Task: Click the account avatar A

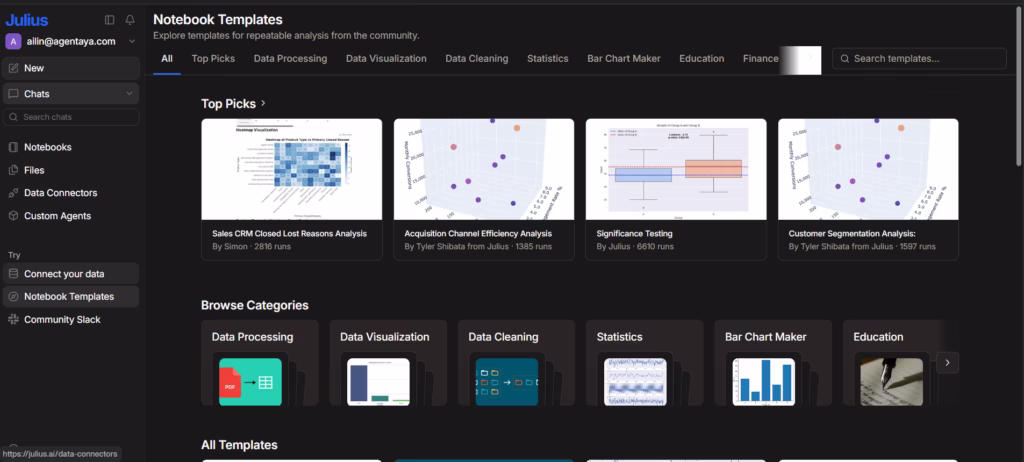Action: coord(13,41)
